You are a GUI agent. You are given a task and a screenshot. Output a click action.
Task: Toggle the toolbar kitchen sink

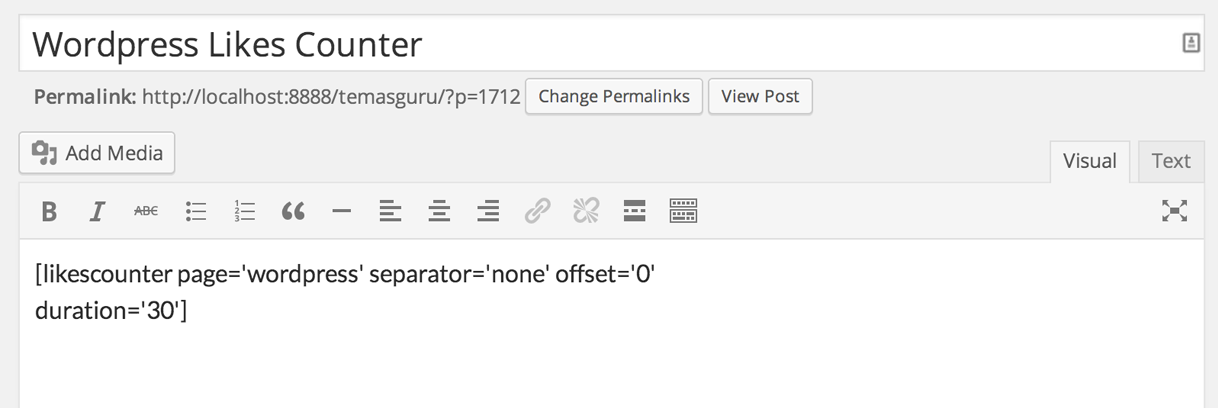[x=683, y=211]
